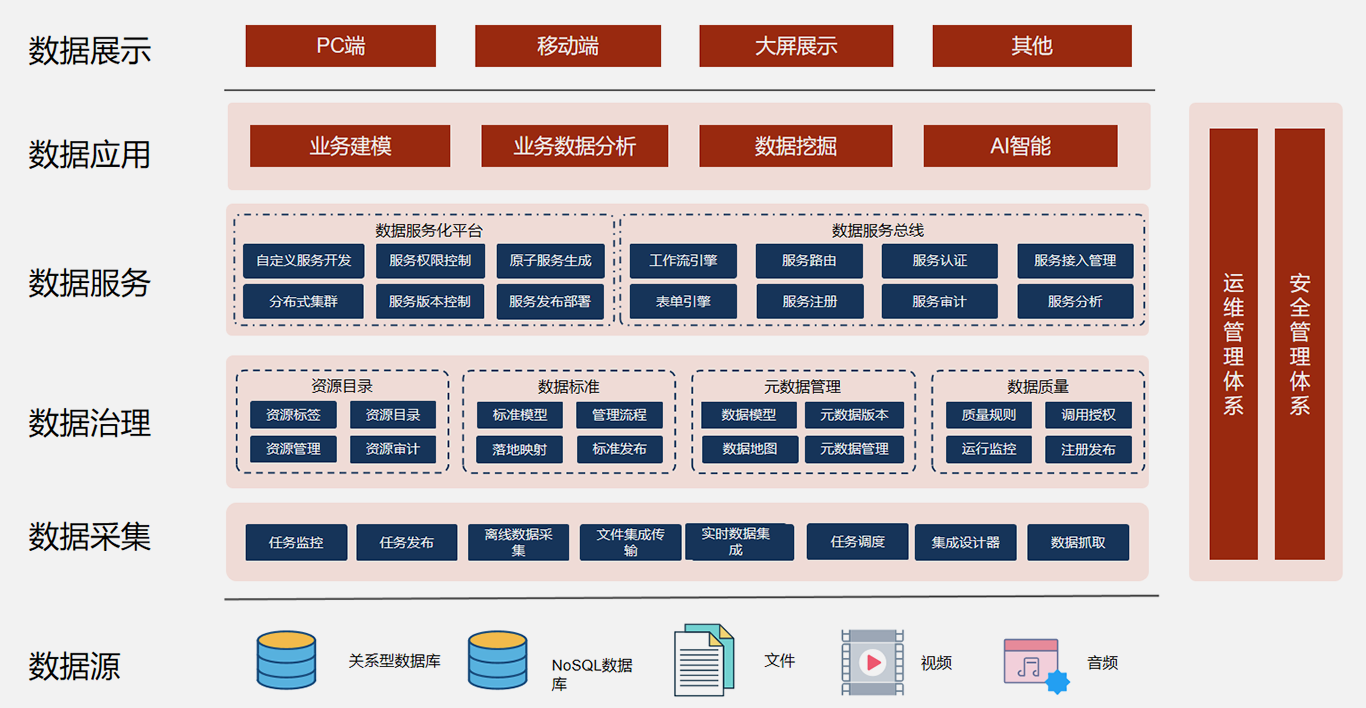This screenshot has width=1366, height=708.
Task: Select the 工作流引擎 box
Action: pos(683,261)
